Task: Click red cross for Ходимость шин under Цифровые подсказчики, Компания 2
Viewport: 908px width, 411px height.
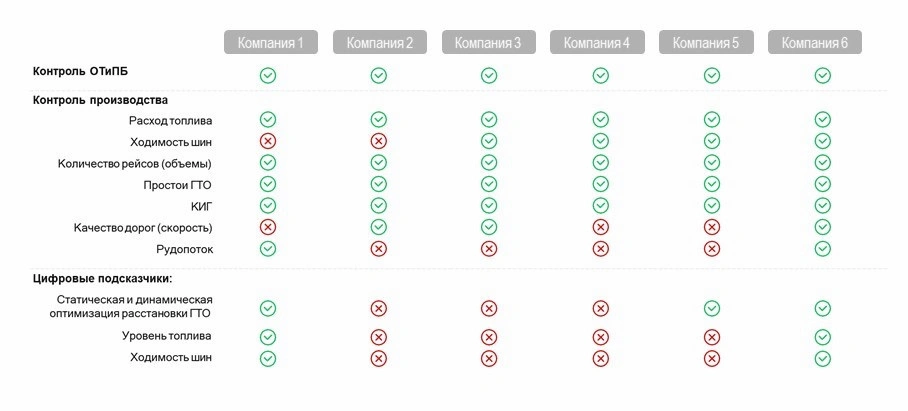Action: click(379, 359)
